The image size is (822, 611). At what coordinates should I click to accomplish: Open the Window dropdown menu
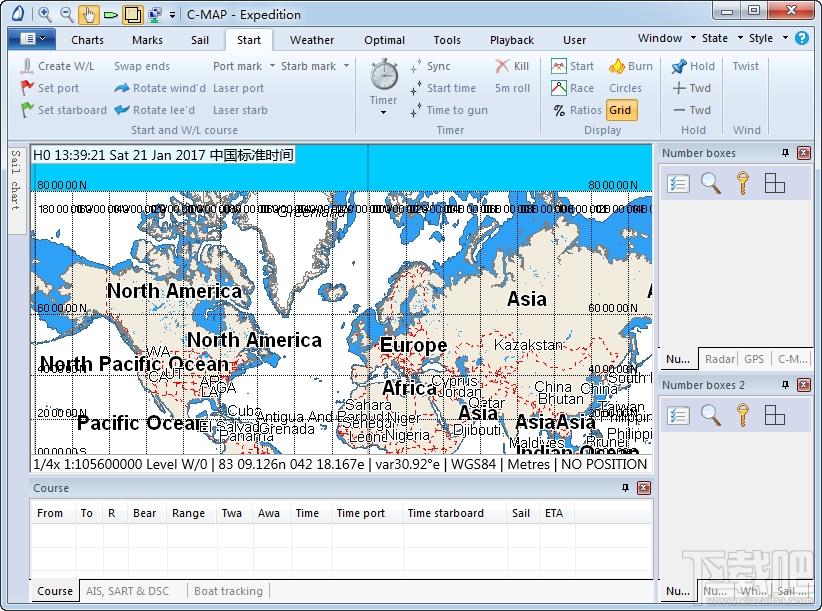666,38
